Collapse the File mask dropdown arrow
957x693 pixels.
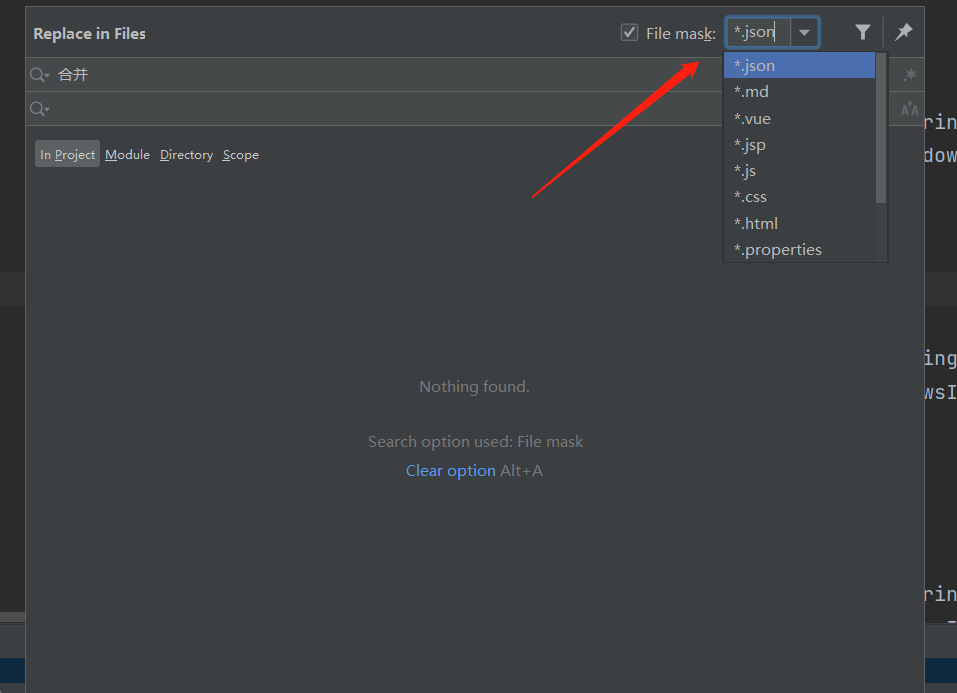[x=804, y=32]
